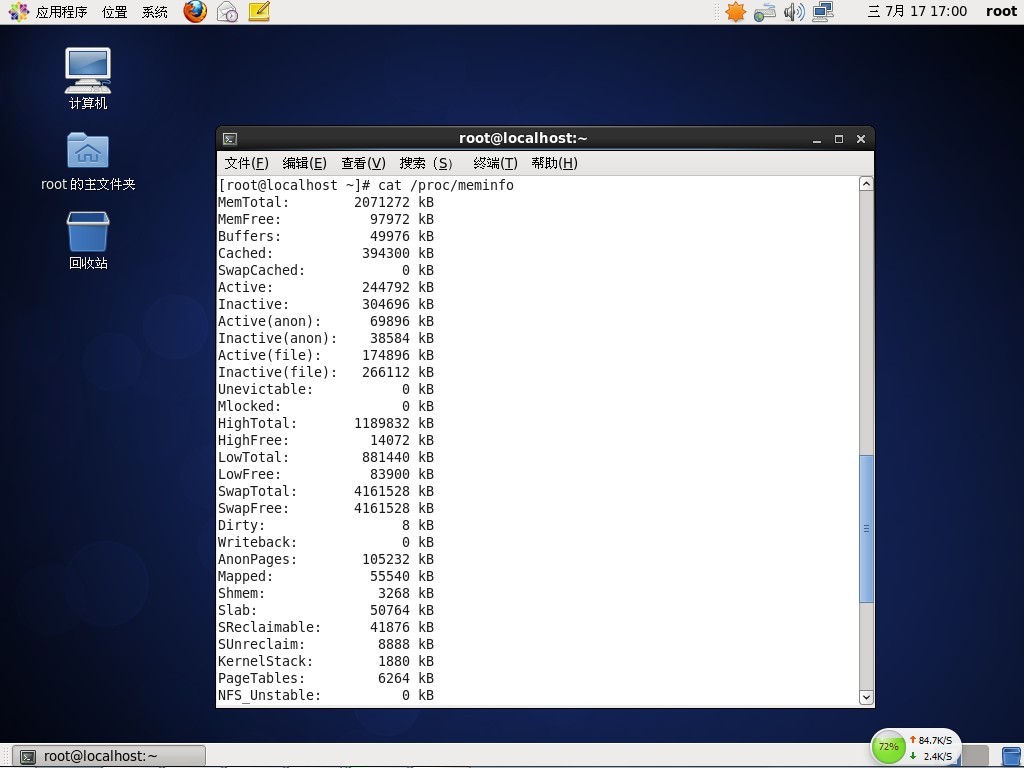Click the terminal title bar text
The height and width of the screenshot is (768, 1024).
pos(523,138)
